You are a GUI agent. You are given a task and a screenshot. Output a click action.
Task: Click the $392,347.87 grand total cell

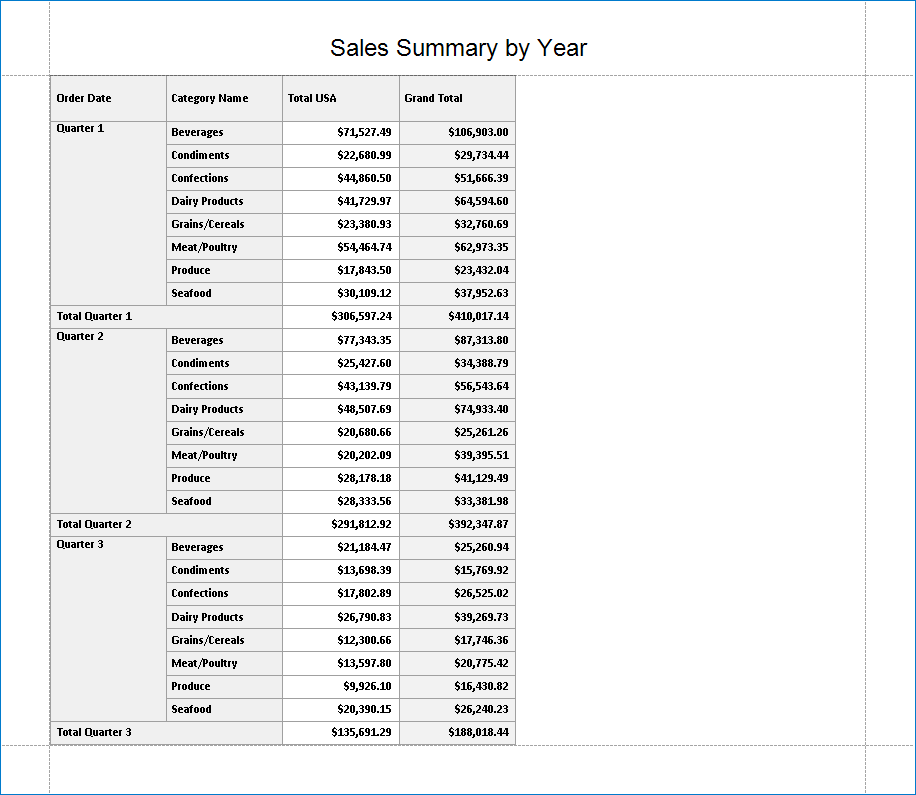[457, 524]
